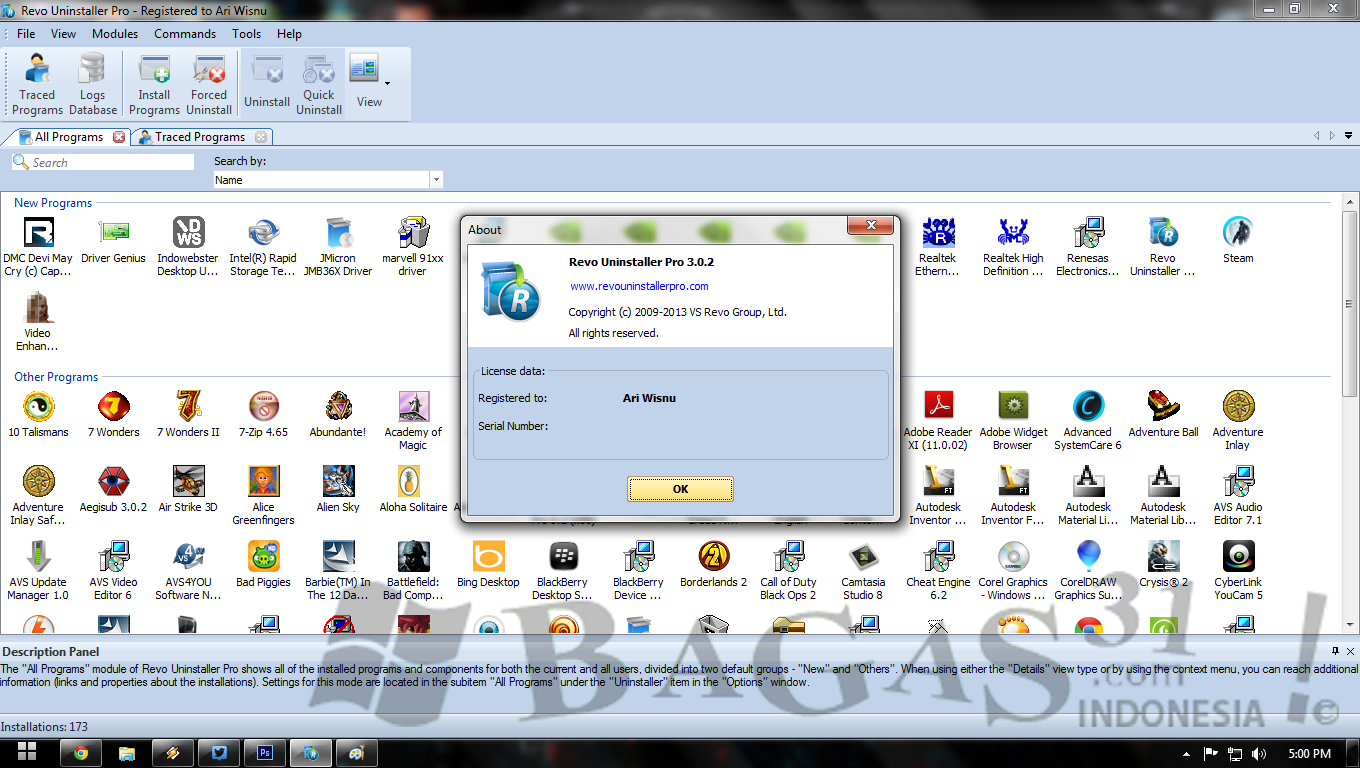Click the Quick Uninstall toolbar button
The image size is (1360, 768).
point(319,84)
